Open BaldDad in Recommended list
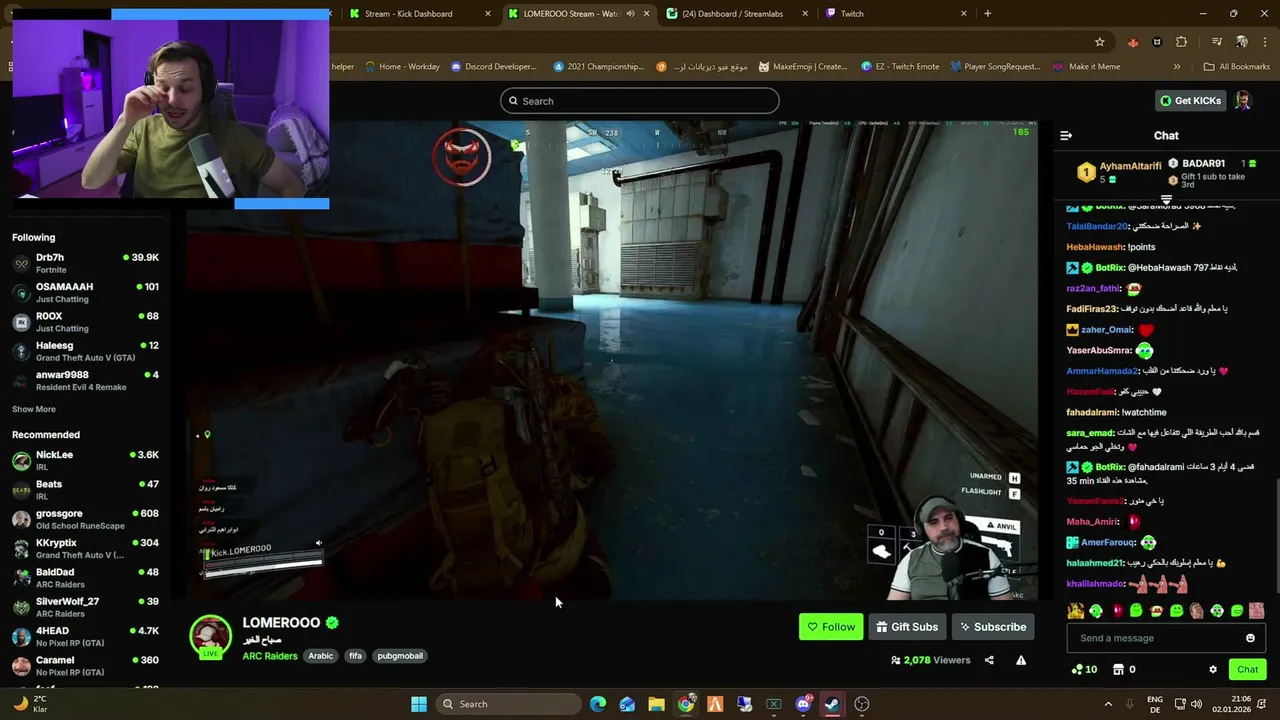The image size is (1280, 720). [85, 578]
